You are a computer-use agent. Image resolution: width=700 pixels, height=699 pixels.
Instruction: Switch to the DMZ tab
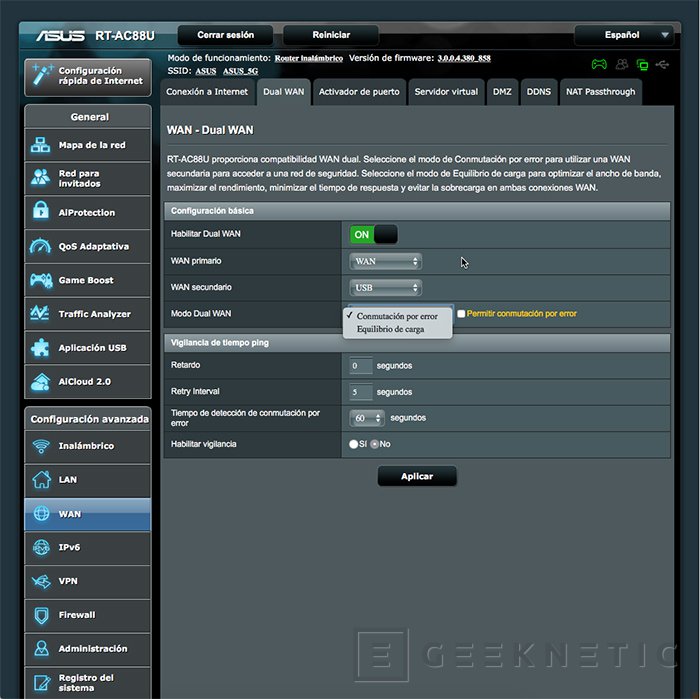(502, 92)
